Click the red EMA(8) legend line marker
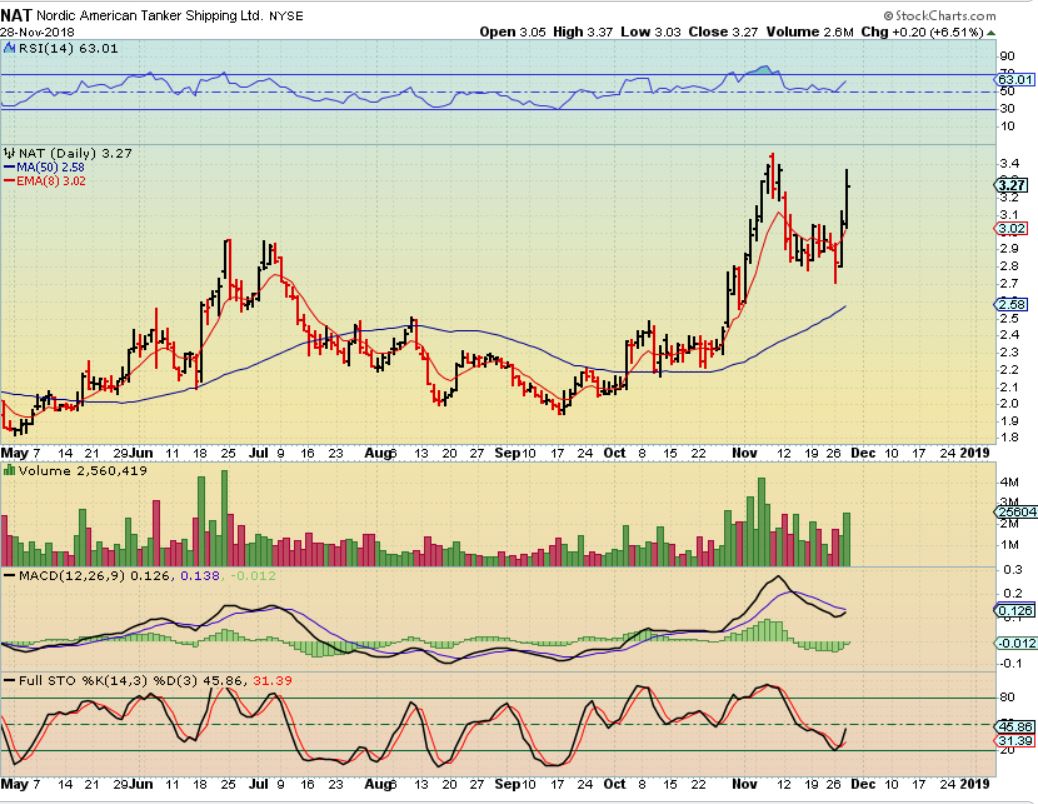 (9, 181)
